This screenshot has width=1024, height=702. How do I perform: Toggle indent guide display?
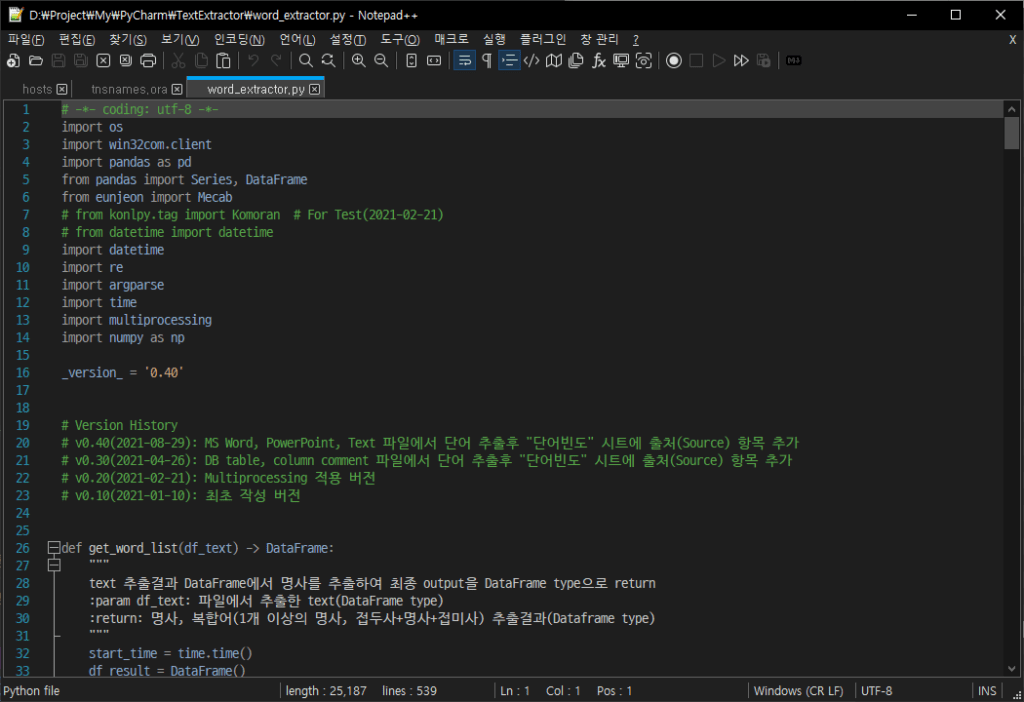[507, 60]
